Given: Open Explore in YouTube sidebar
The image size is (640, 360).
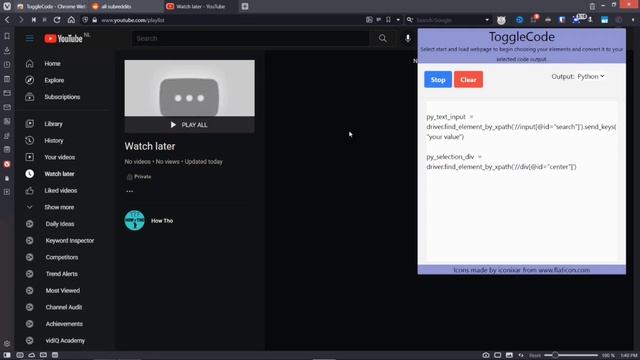Looking at the screenshot, I should click(x=54, y=80).
